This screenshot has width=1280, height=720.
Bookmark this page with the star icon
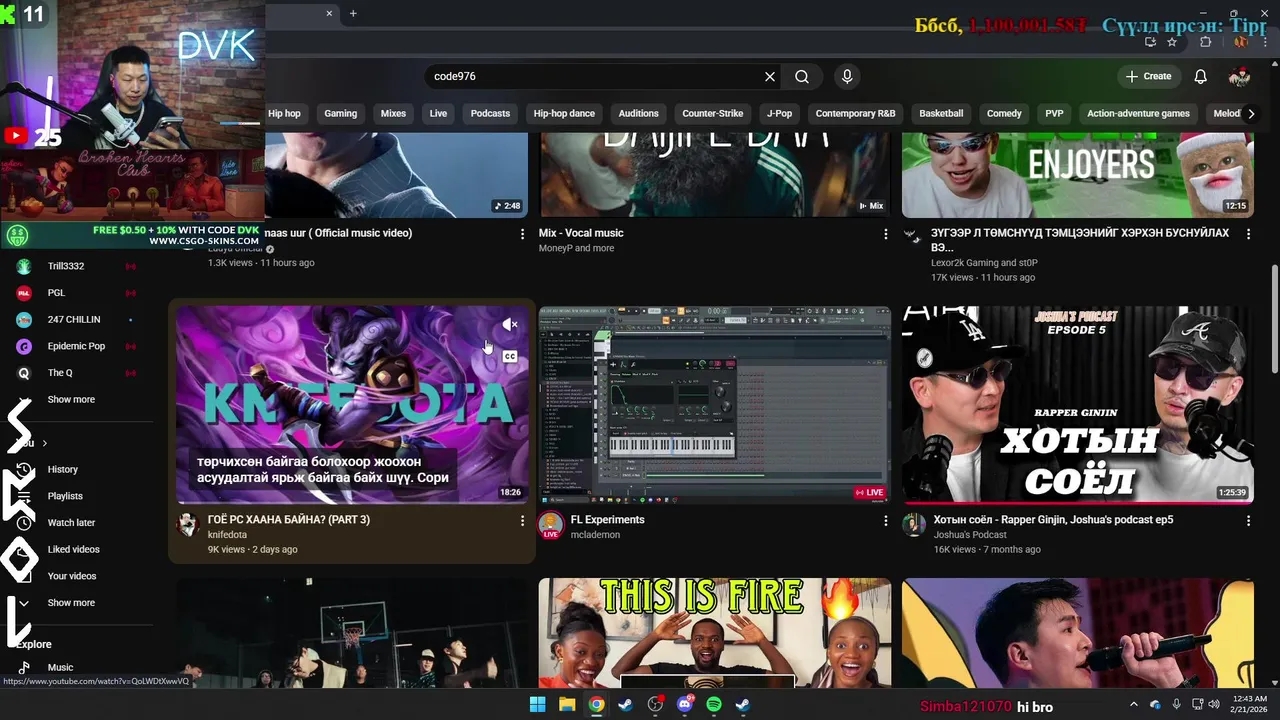tap(1172, 42)
